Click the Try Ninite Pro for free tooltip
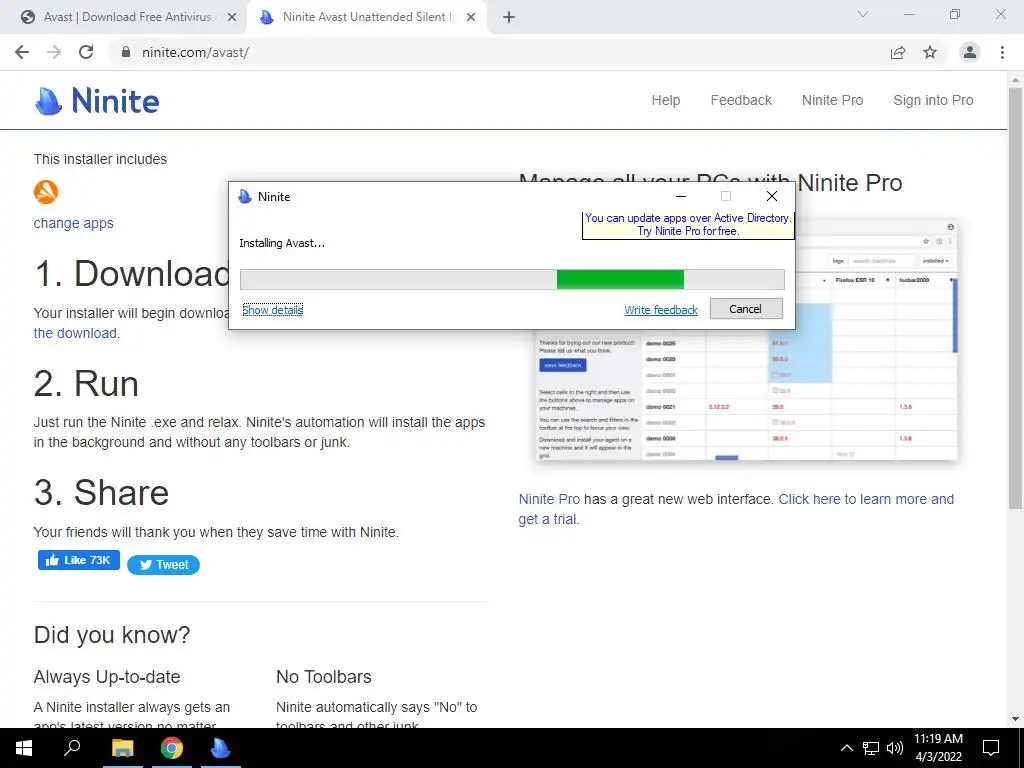The image size is (1024, 768). click(x=688, y=225)
